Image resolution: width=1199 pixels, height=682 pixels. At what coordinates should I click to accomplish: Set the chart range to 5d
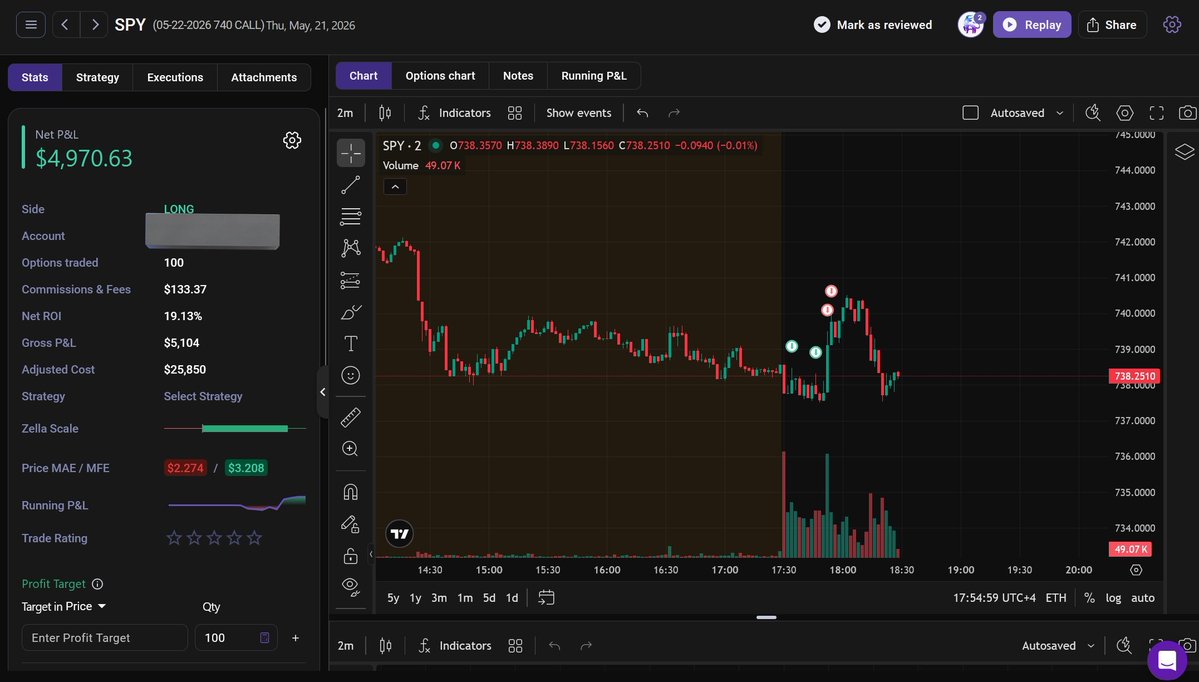click(x=489, y=598)
